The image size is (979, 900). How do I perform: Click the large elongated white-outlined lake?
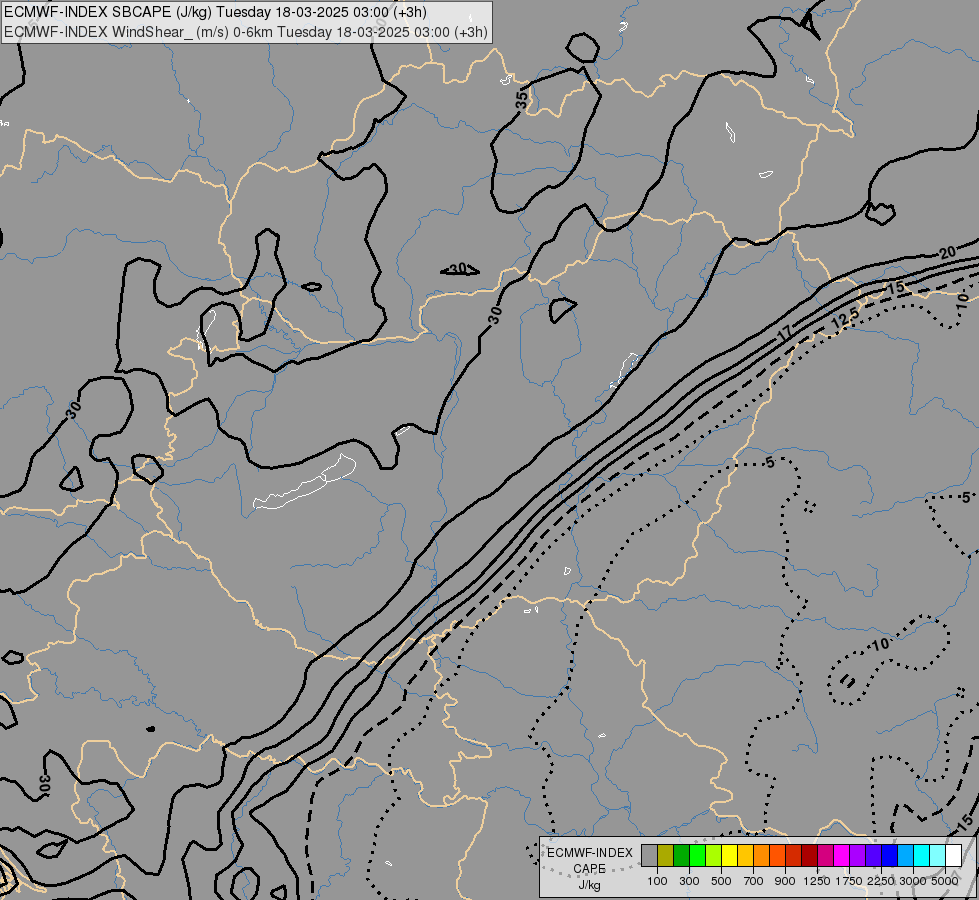click(305, 482)
